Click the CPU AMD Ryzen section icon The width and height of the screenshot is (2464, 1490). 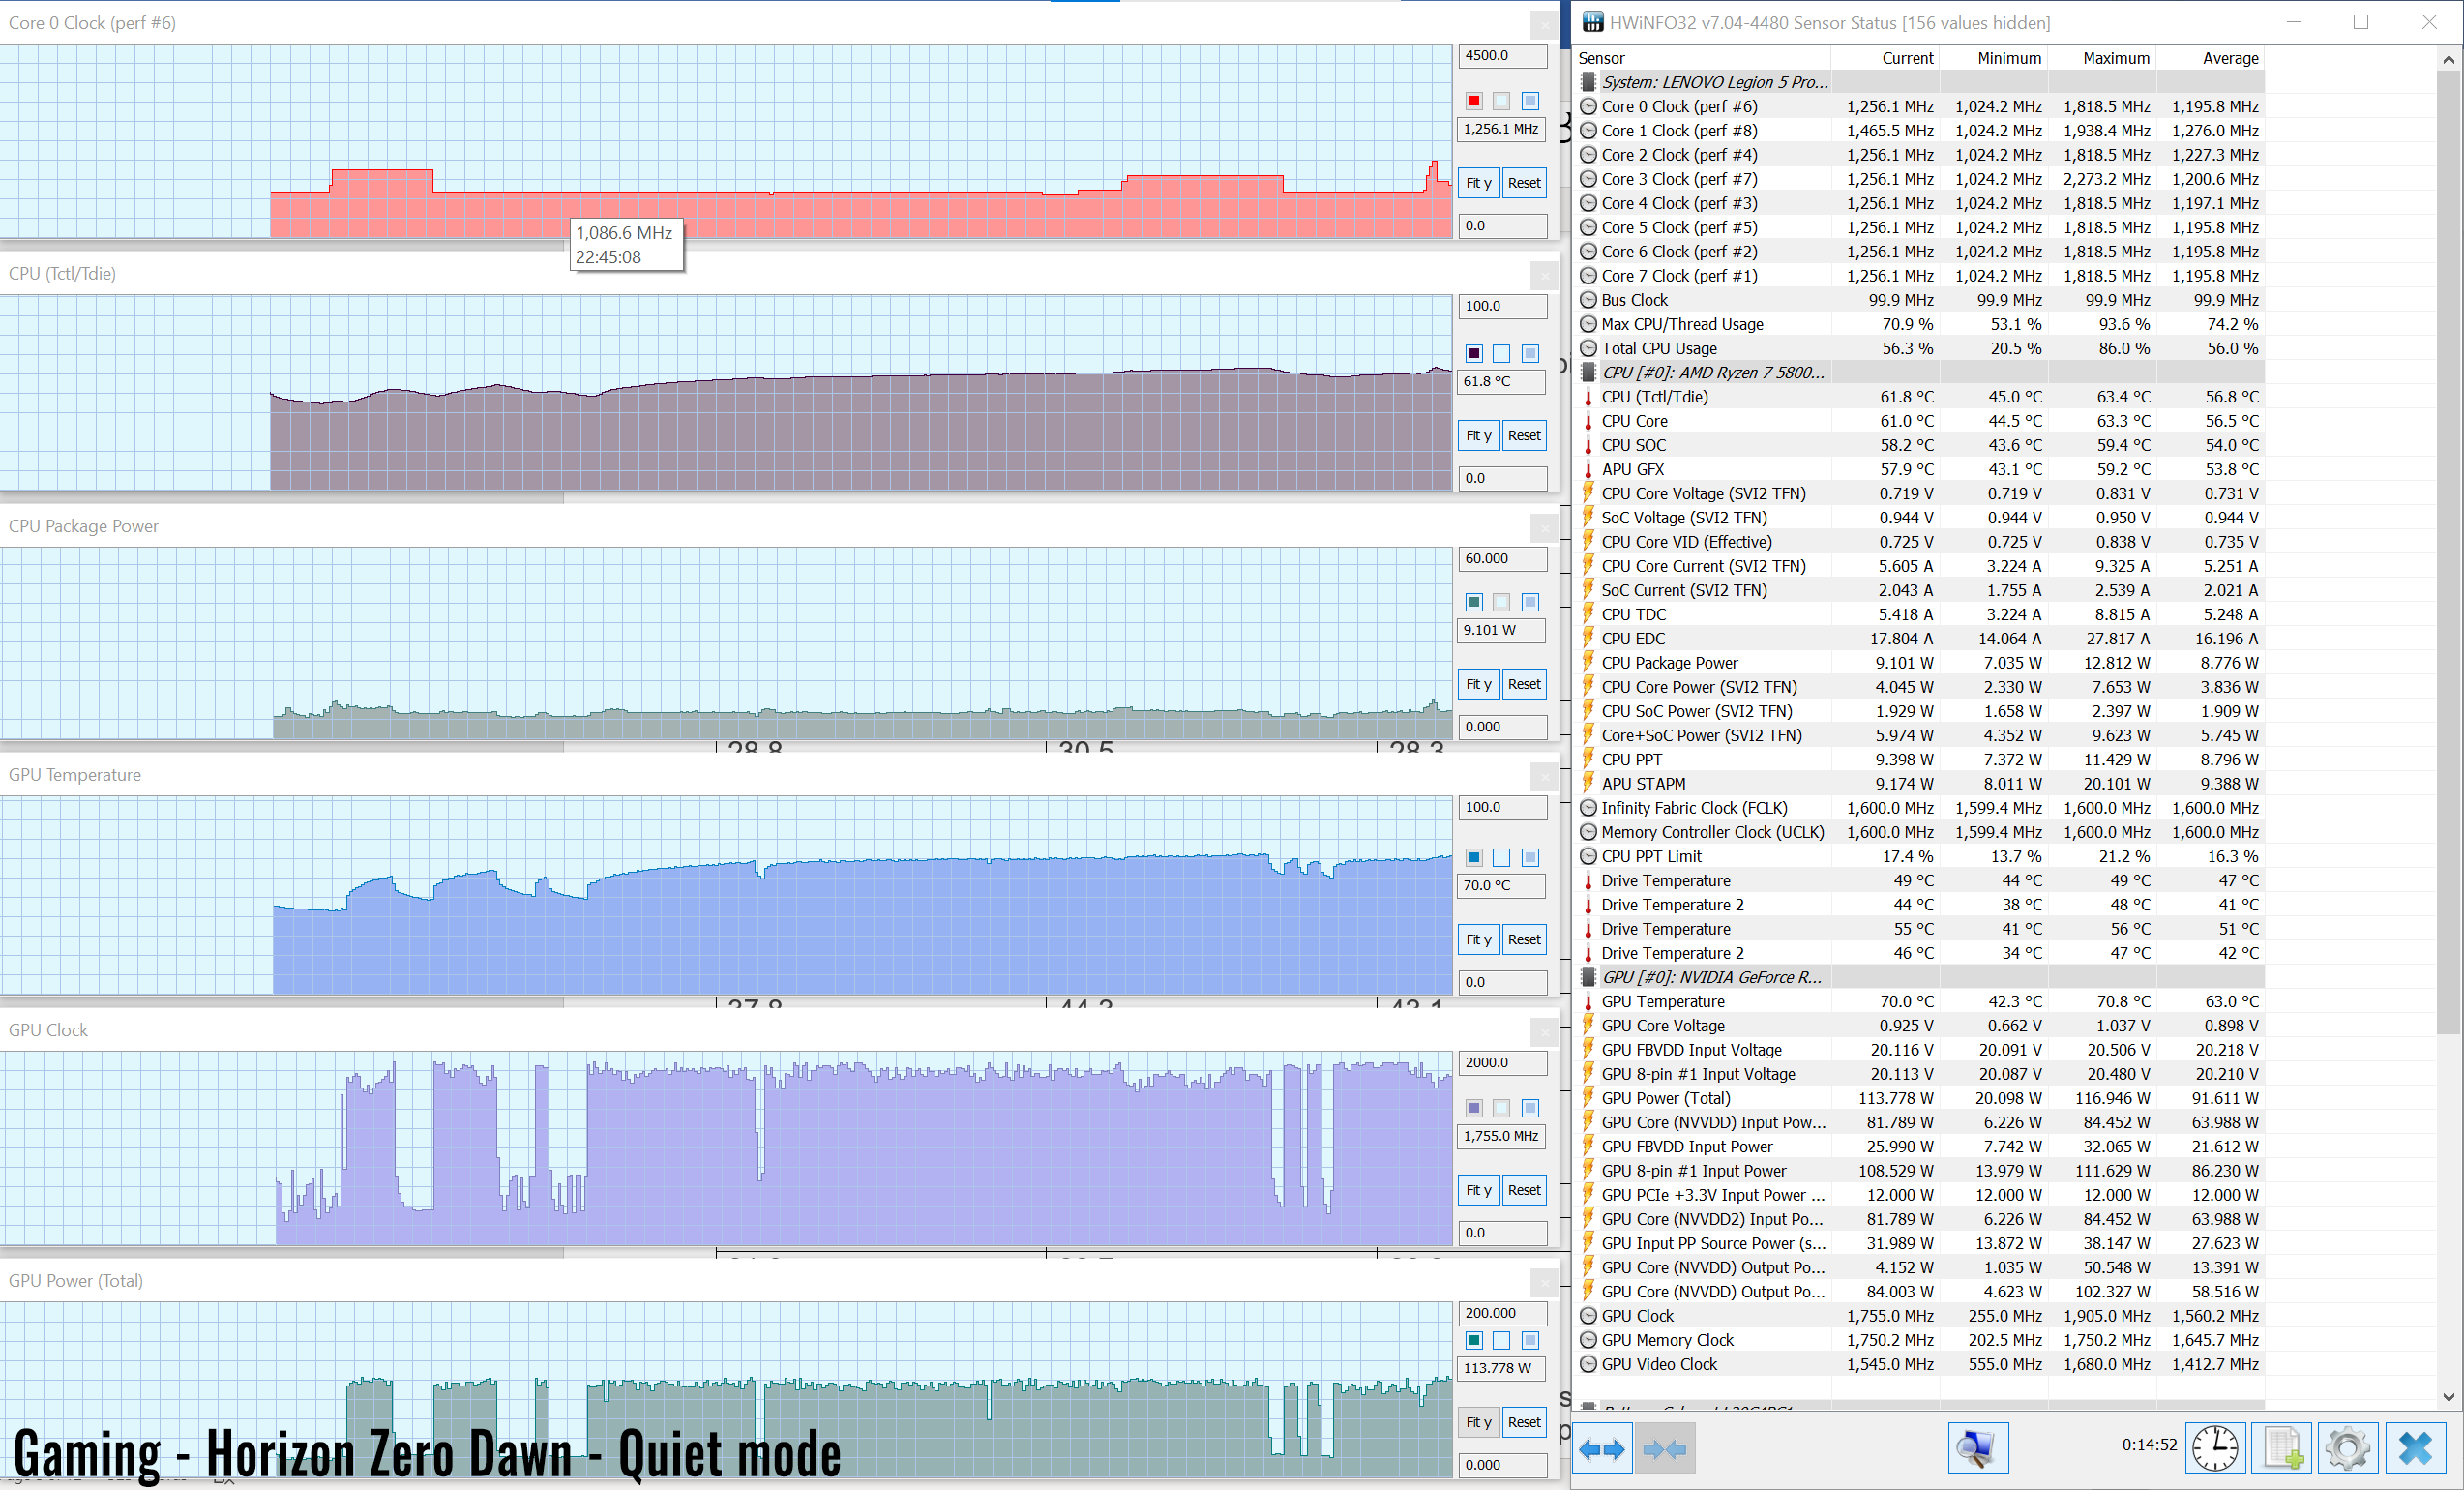pos(1588,372)
